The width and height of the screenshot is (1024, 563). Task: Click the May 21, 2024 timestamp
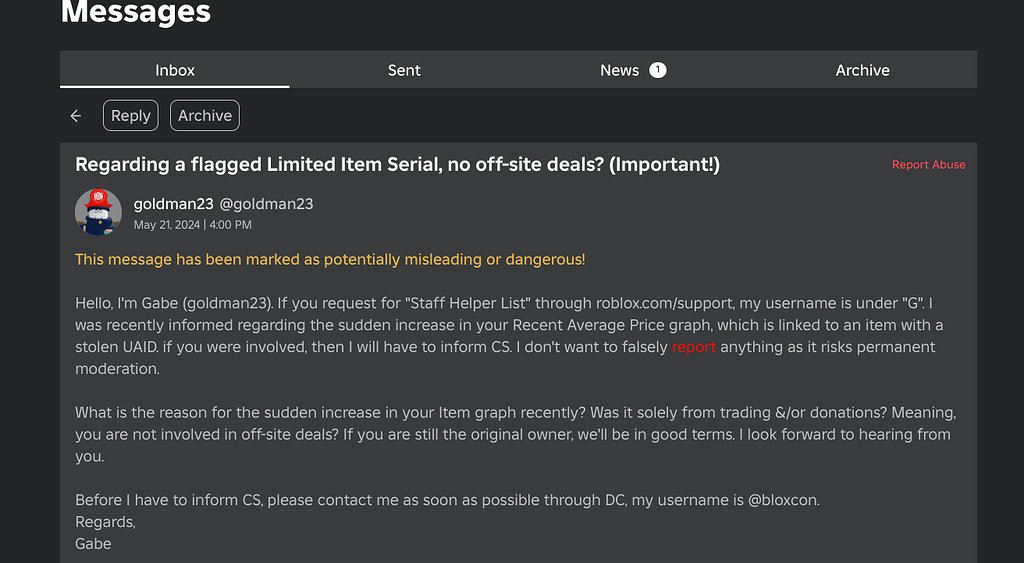pyautogui.click(x=193, y=225)
